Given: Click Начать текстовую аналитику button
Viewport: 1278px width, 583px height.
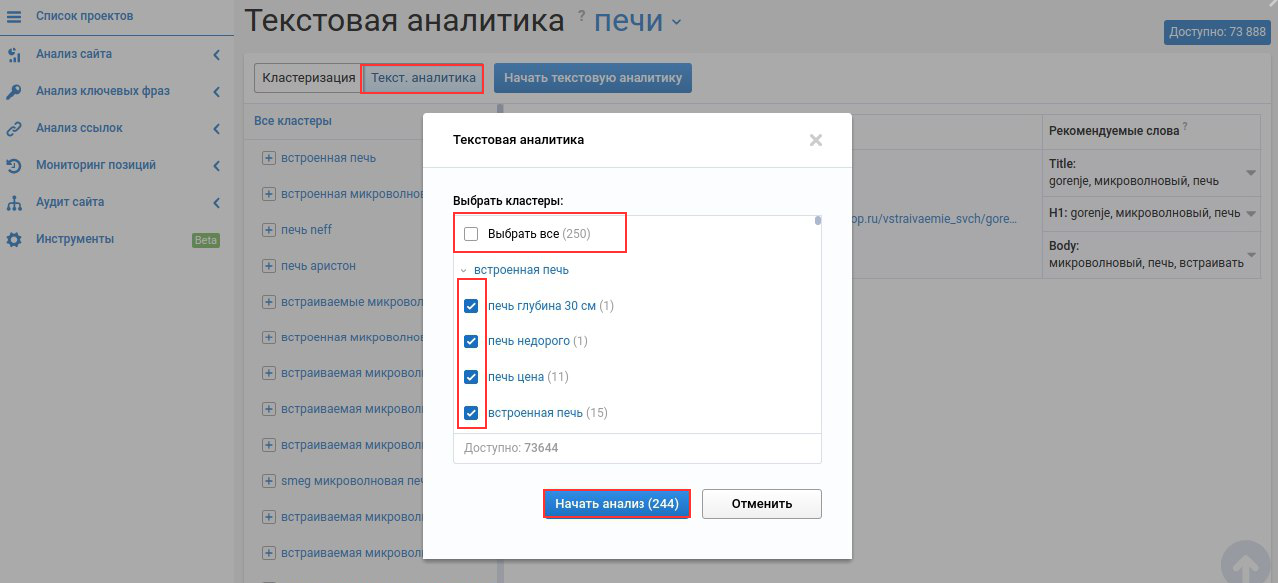Looking at the screenshot, I should tap(593, 78).
